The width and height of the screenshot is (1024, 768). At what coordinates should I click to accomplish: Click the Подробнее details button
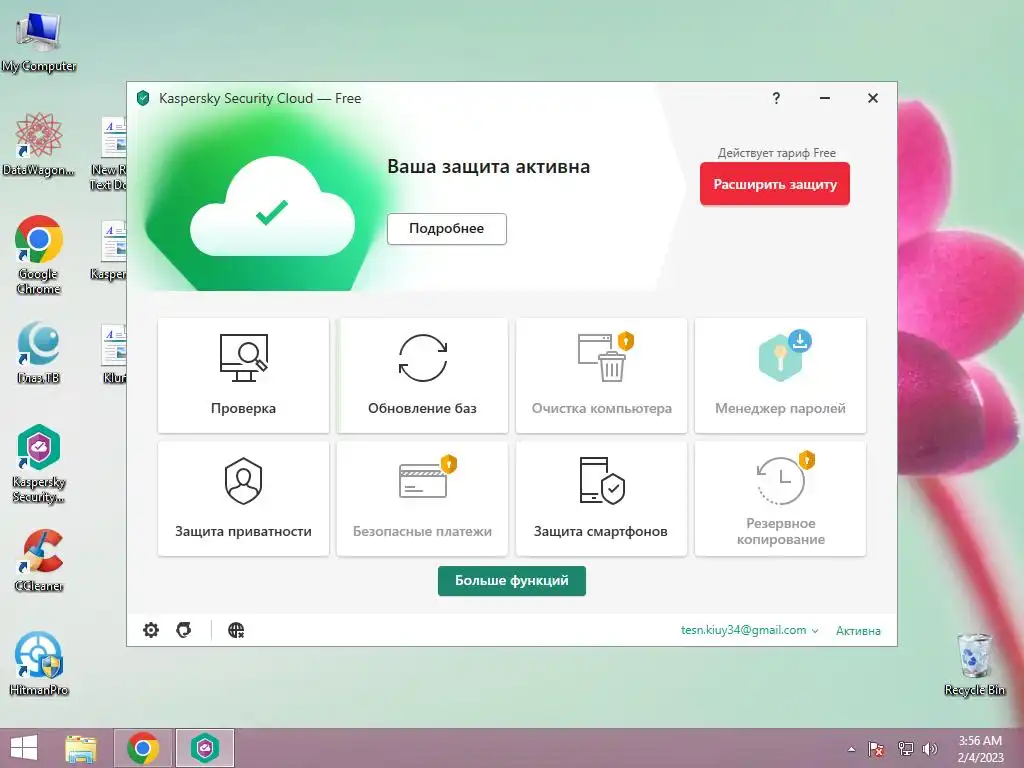[447, 229]
